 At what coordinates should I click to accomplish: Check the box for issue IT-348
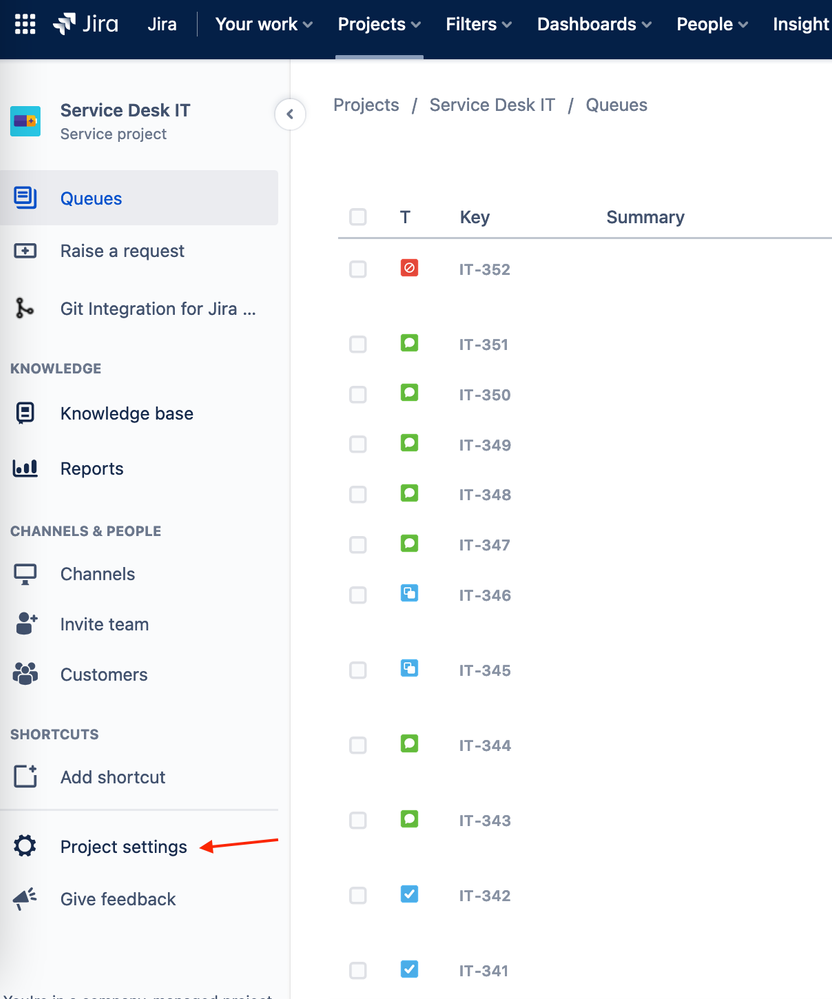(x=358, y=494)
